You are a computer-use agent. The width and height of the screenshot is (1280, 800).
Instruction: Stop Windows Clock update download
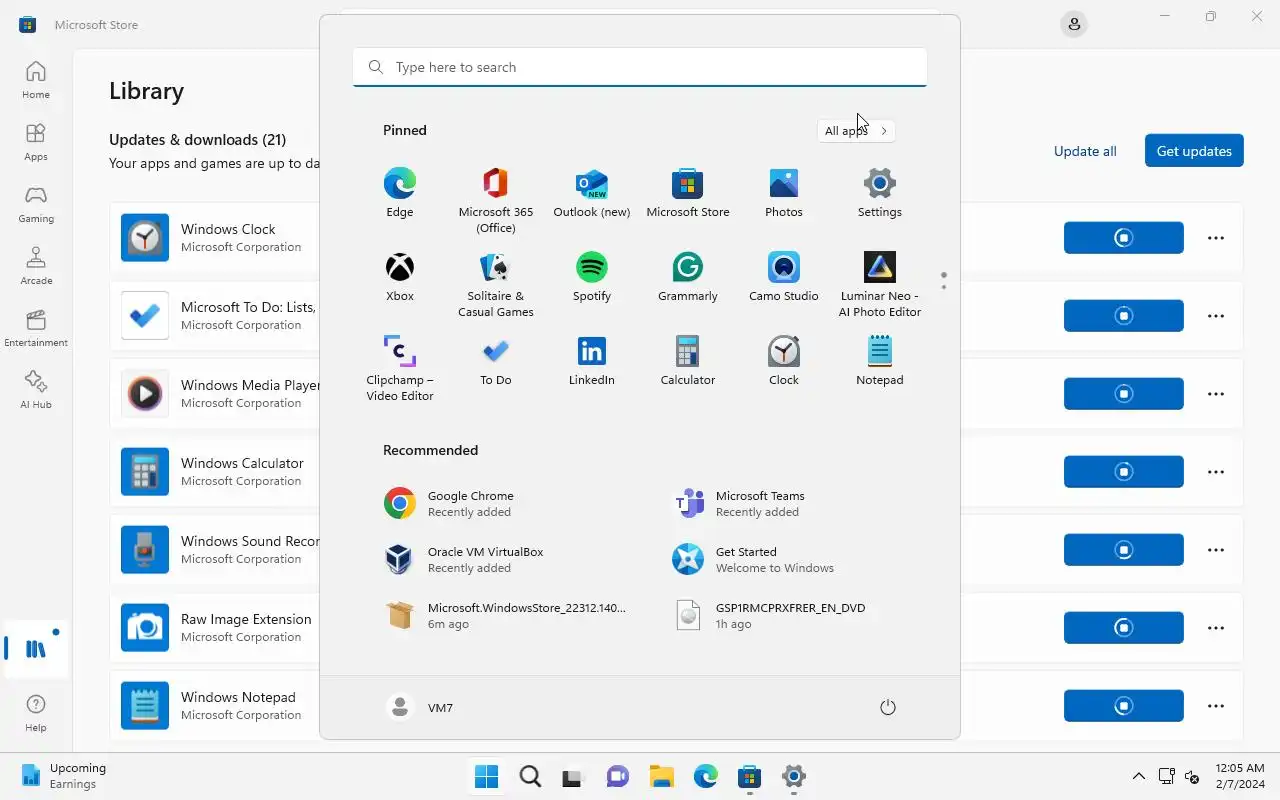point(1124,238)
